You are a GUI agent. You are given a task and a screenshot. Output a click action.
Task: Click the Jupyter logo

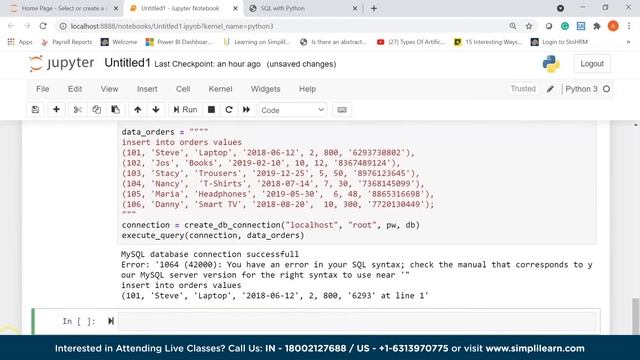pos(62,63)
